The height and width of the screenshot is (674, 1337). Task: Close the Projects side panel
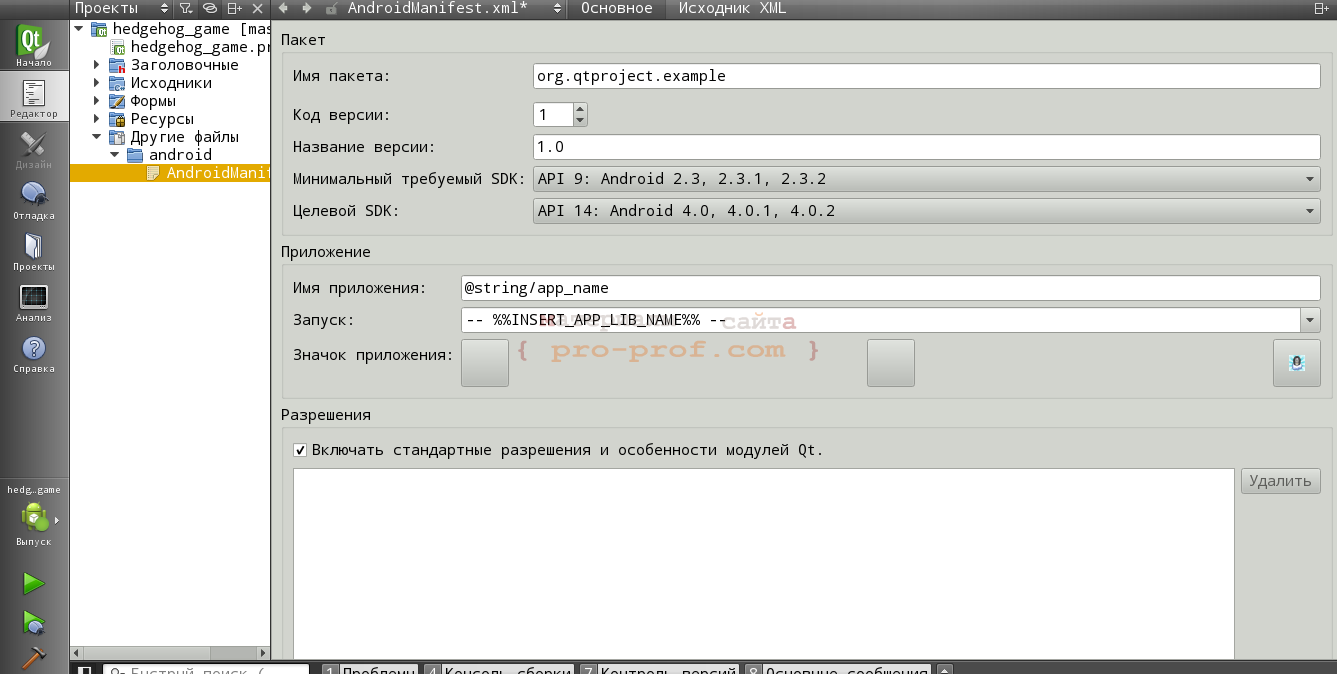point(257,8)
